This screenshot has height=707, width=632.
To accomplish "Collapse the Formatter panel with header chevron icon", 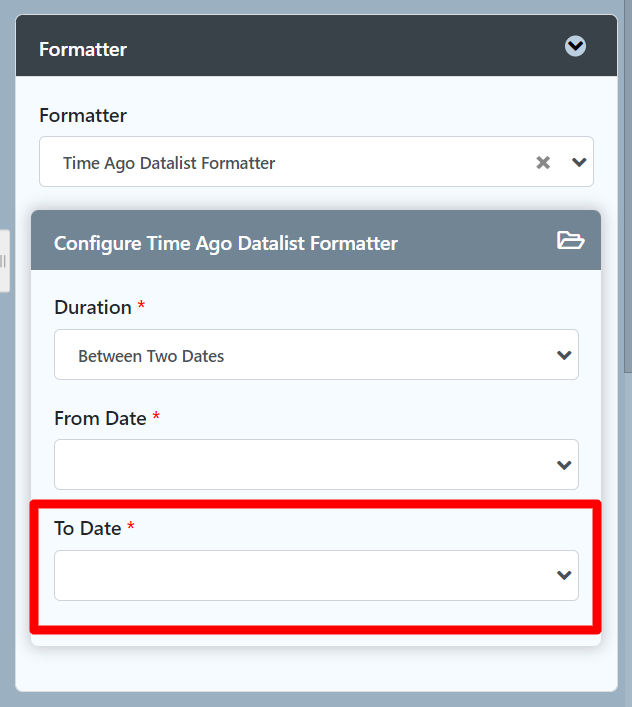I will 575,46.
